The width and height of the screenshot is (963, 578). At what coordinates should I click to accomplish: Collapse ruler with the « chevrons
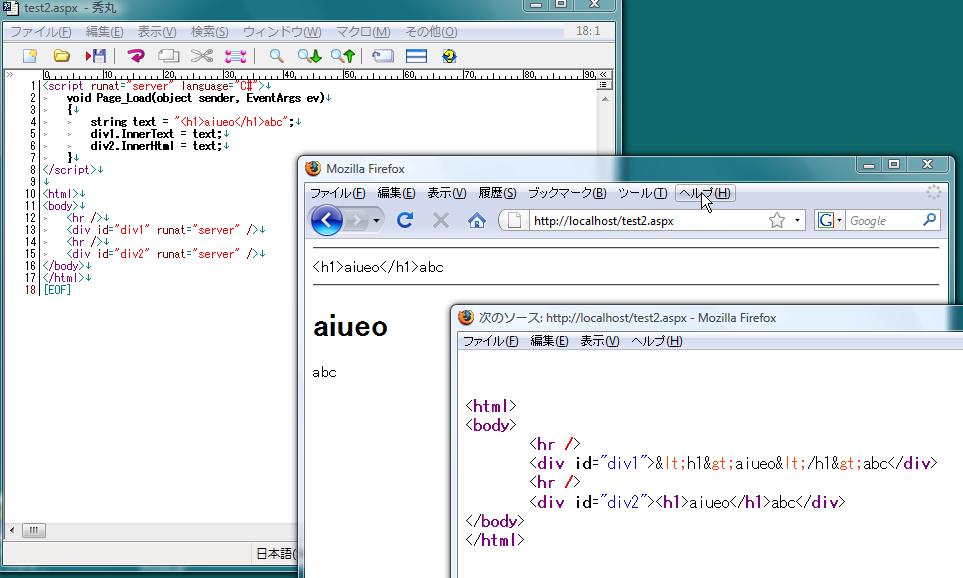604,74
